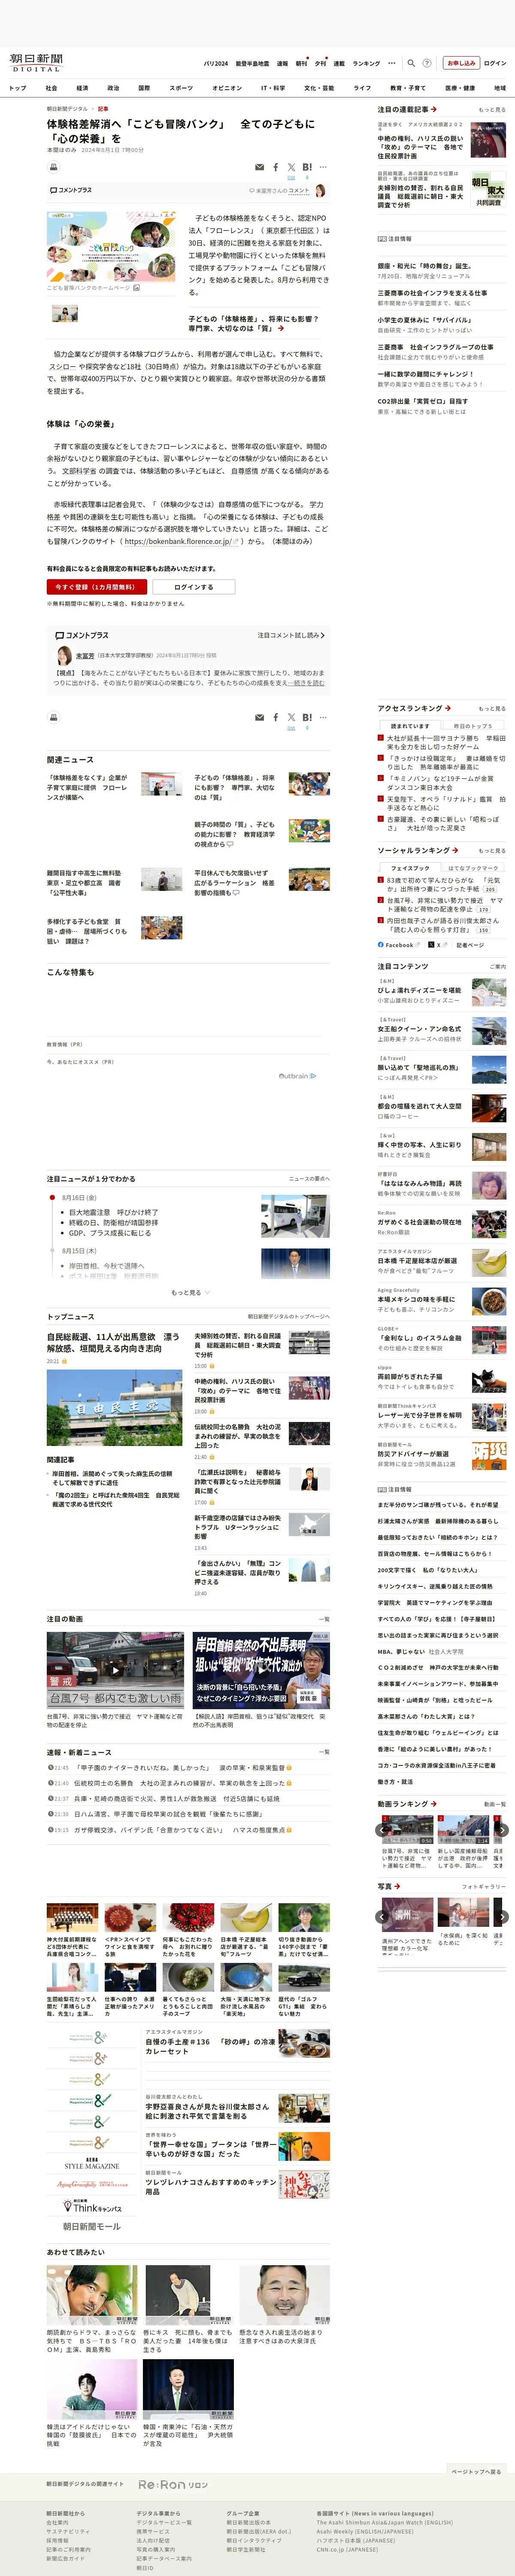Open the Re:Ron logo in the footer
The width and height of the screenshot is (515, 2576).
173,2485
